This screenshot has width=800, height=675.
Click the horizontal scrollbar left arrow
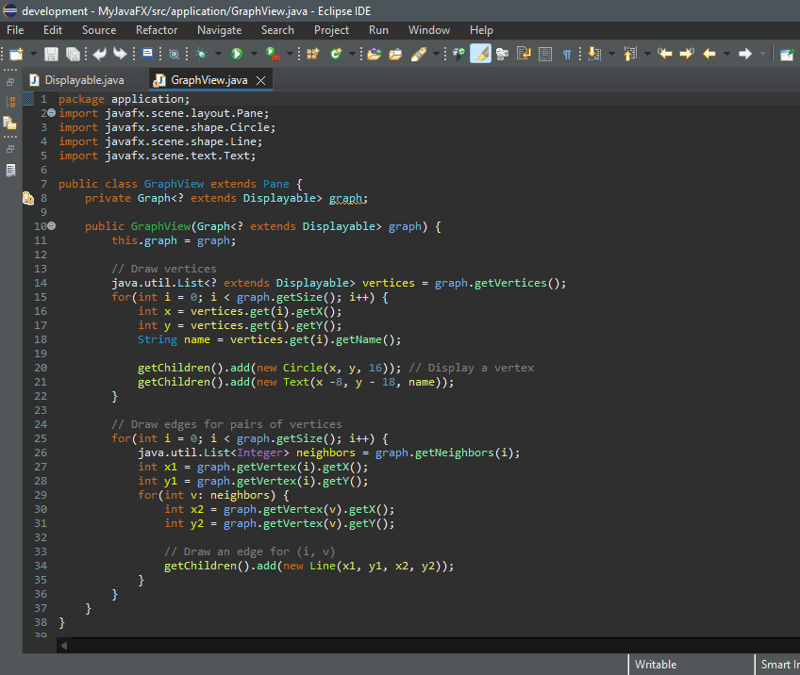tap(66, 646)
